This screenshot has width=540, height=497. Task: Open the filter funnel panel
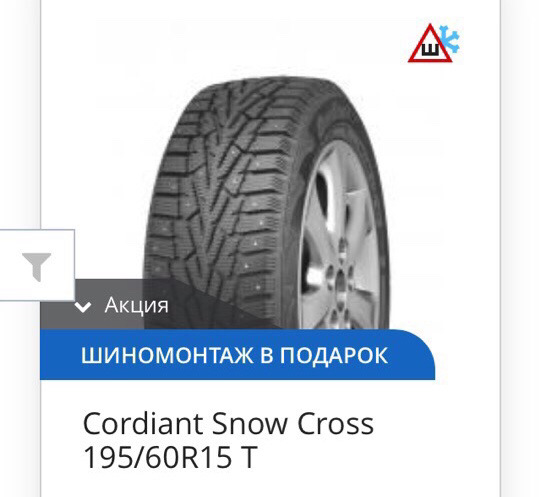(37, 265)
